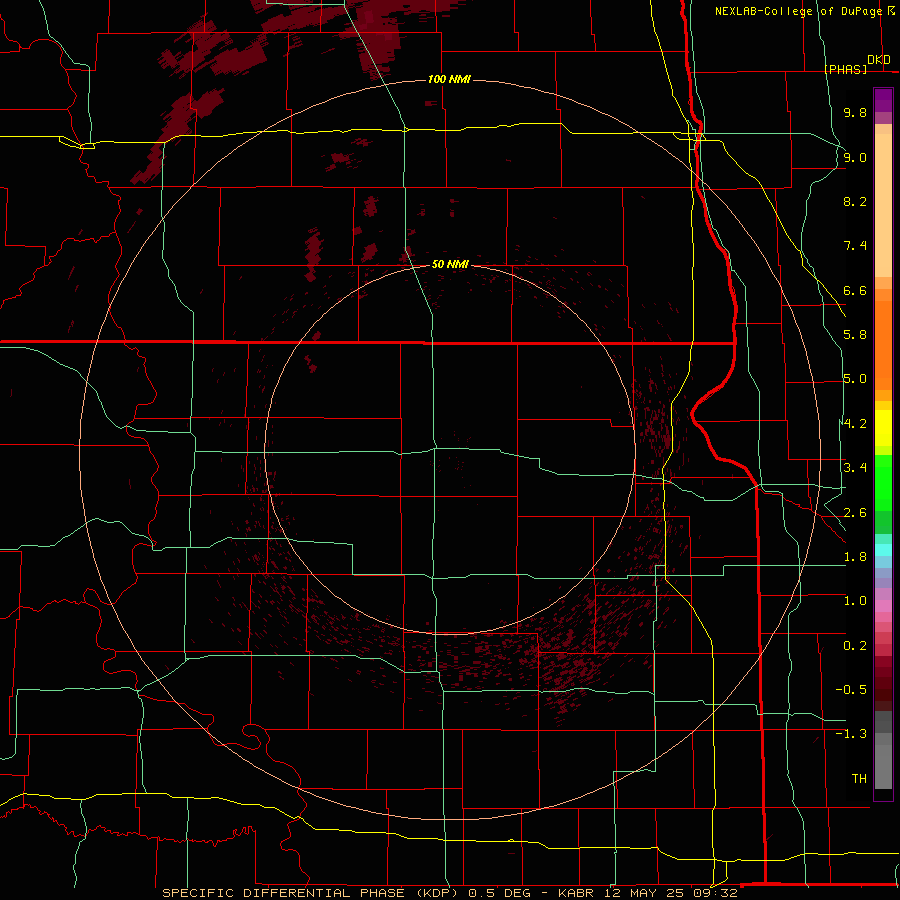Screen dimensions: 900x900
Task: Click the [PHAS] units label
Action: [845, 69]
